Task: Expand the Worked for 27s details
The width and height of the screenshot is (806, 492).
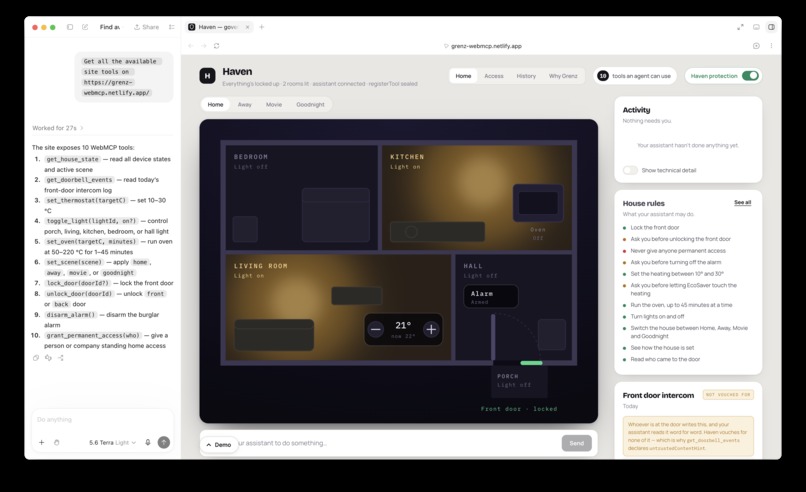Action: [58, 128]
